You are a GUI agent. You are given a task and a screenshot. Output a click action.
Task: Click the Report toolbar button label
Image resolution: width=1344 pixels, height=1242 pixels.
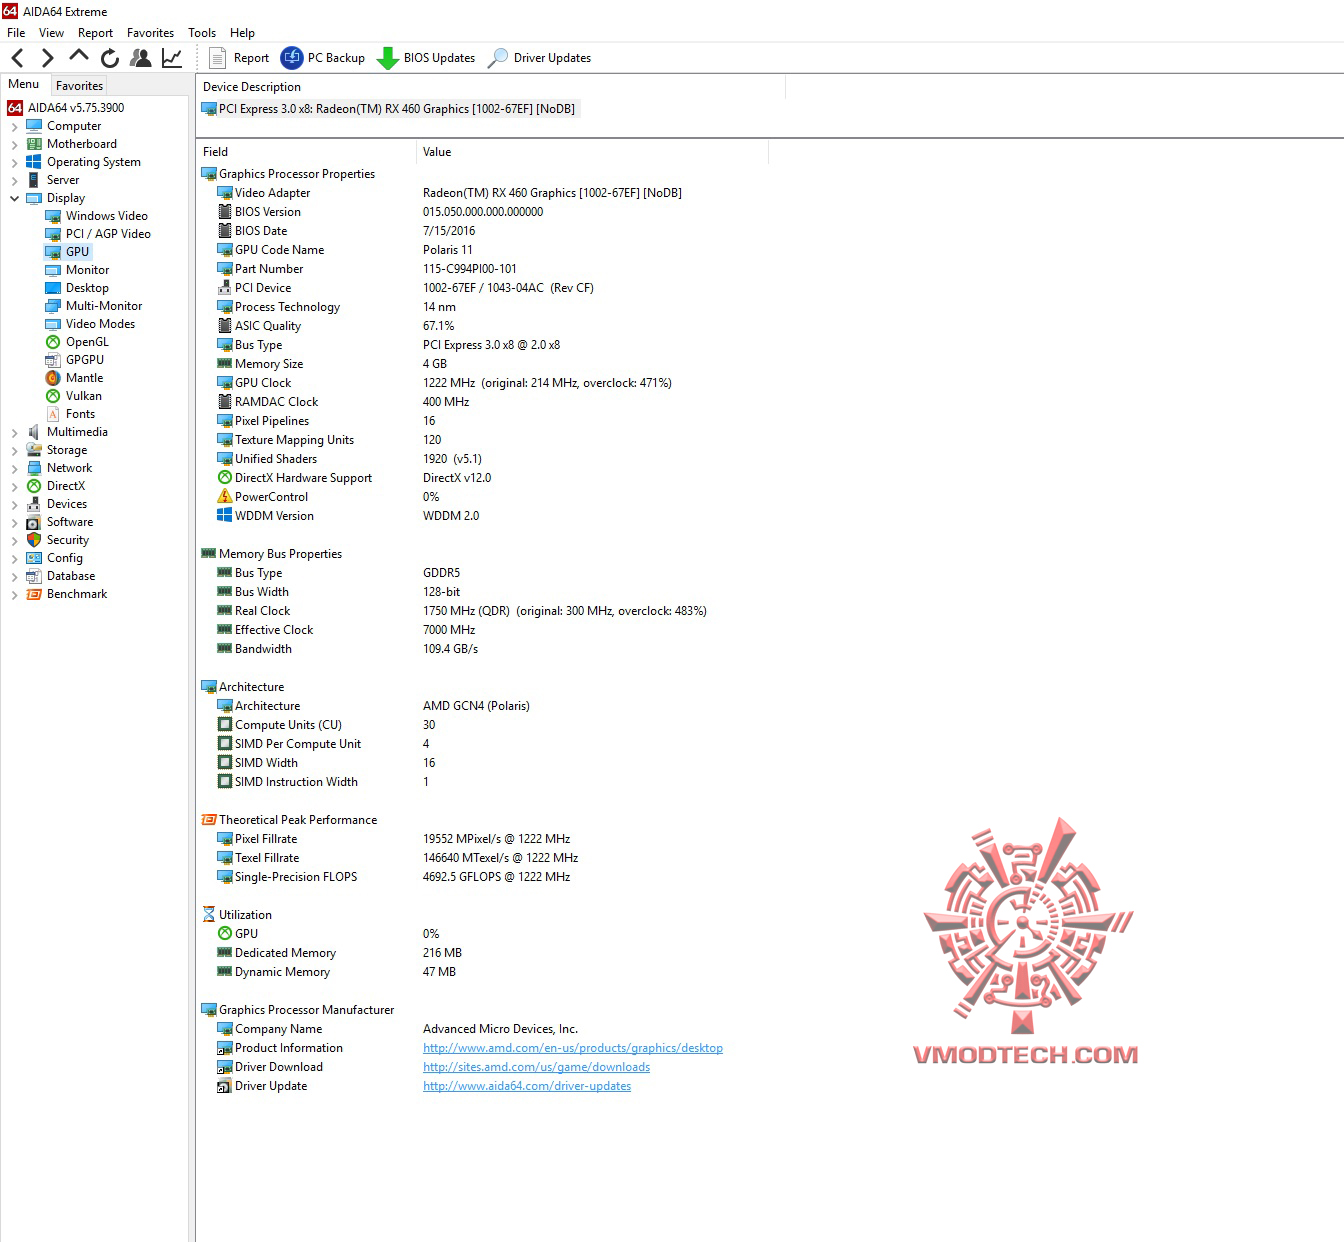click(251, 58)
